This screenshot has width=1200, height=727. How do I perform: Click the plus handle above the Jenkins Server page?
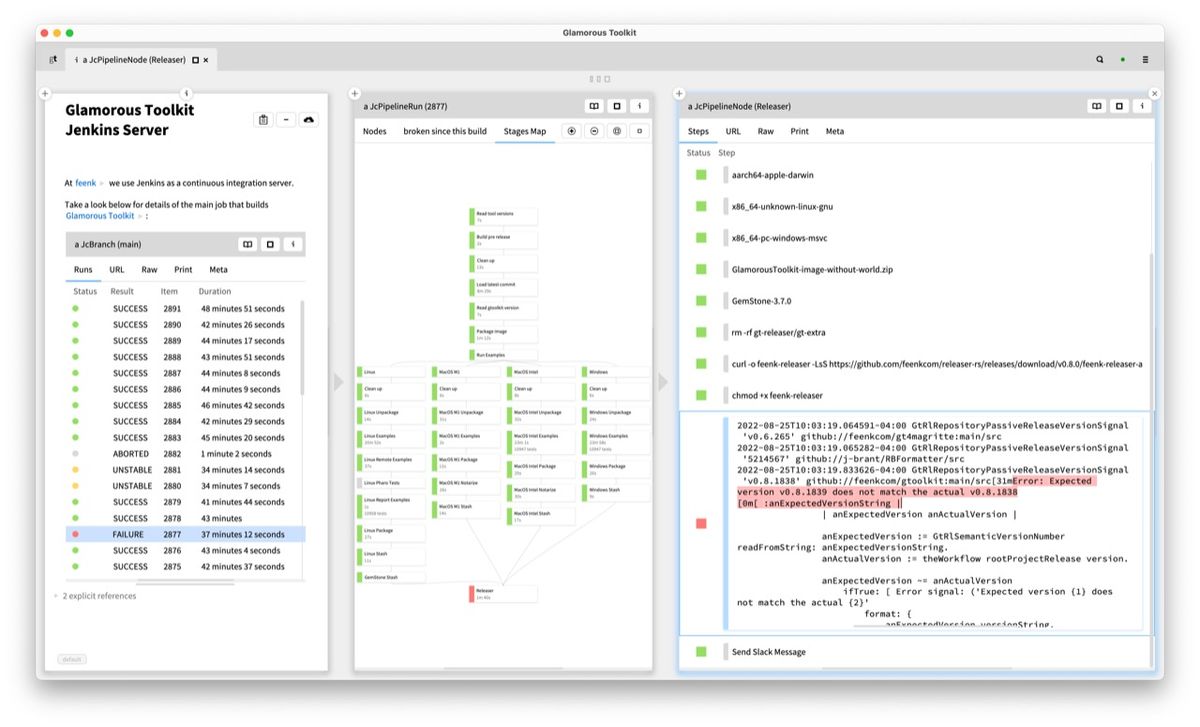coord(45,94)
